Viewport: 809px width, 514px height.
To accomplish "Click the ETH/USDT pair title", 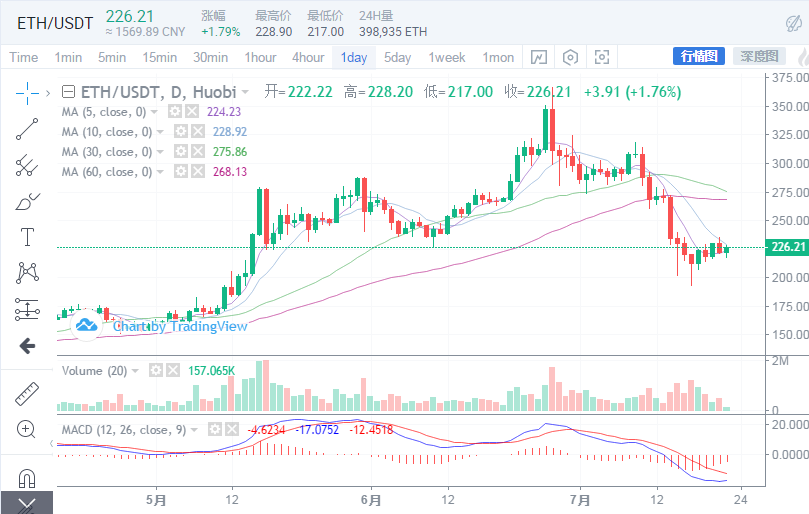I will click(x=55, y=23).
